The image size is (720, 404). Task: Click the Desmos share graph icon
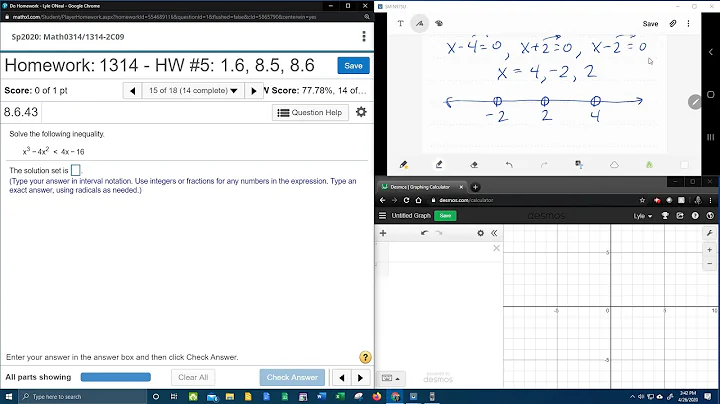coord(680,215)
